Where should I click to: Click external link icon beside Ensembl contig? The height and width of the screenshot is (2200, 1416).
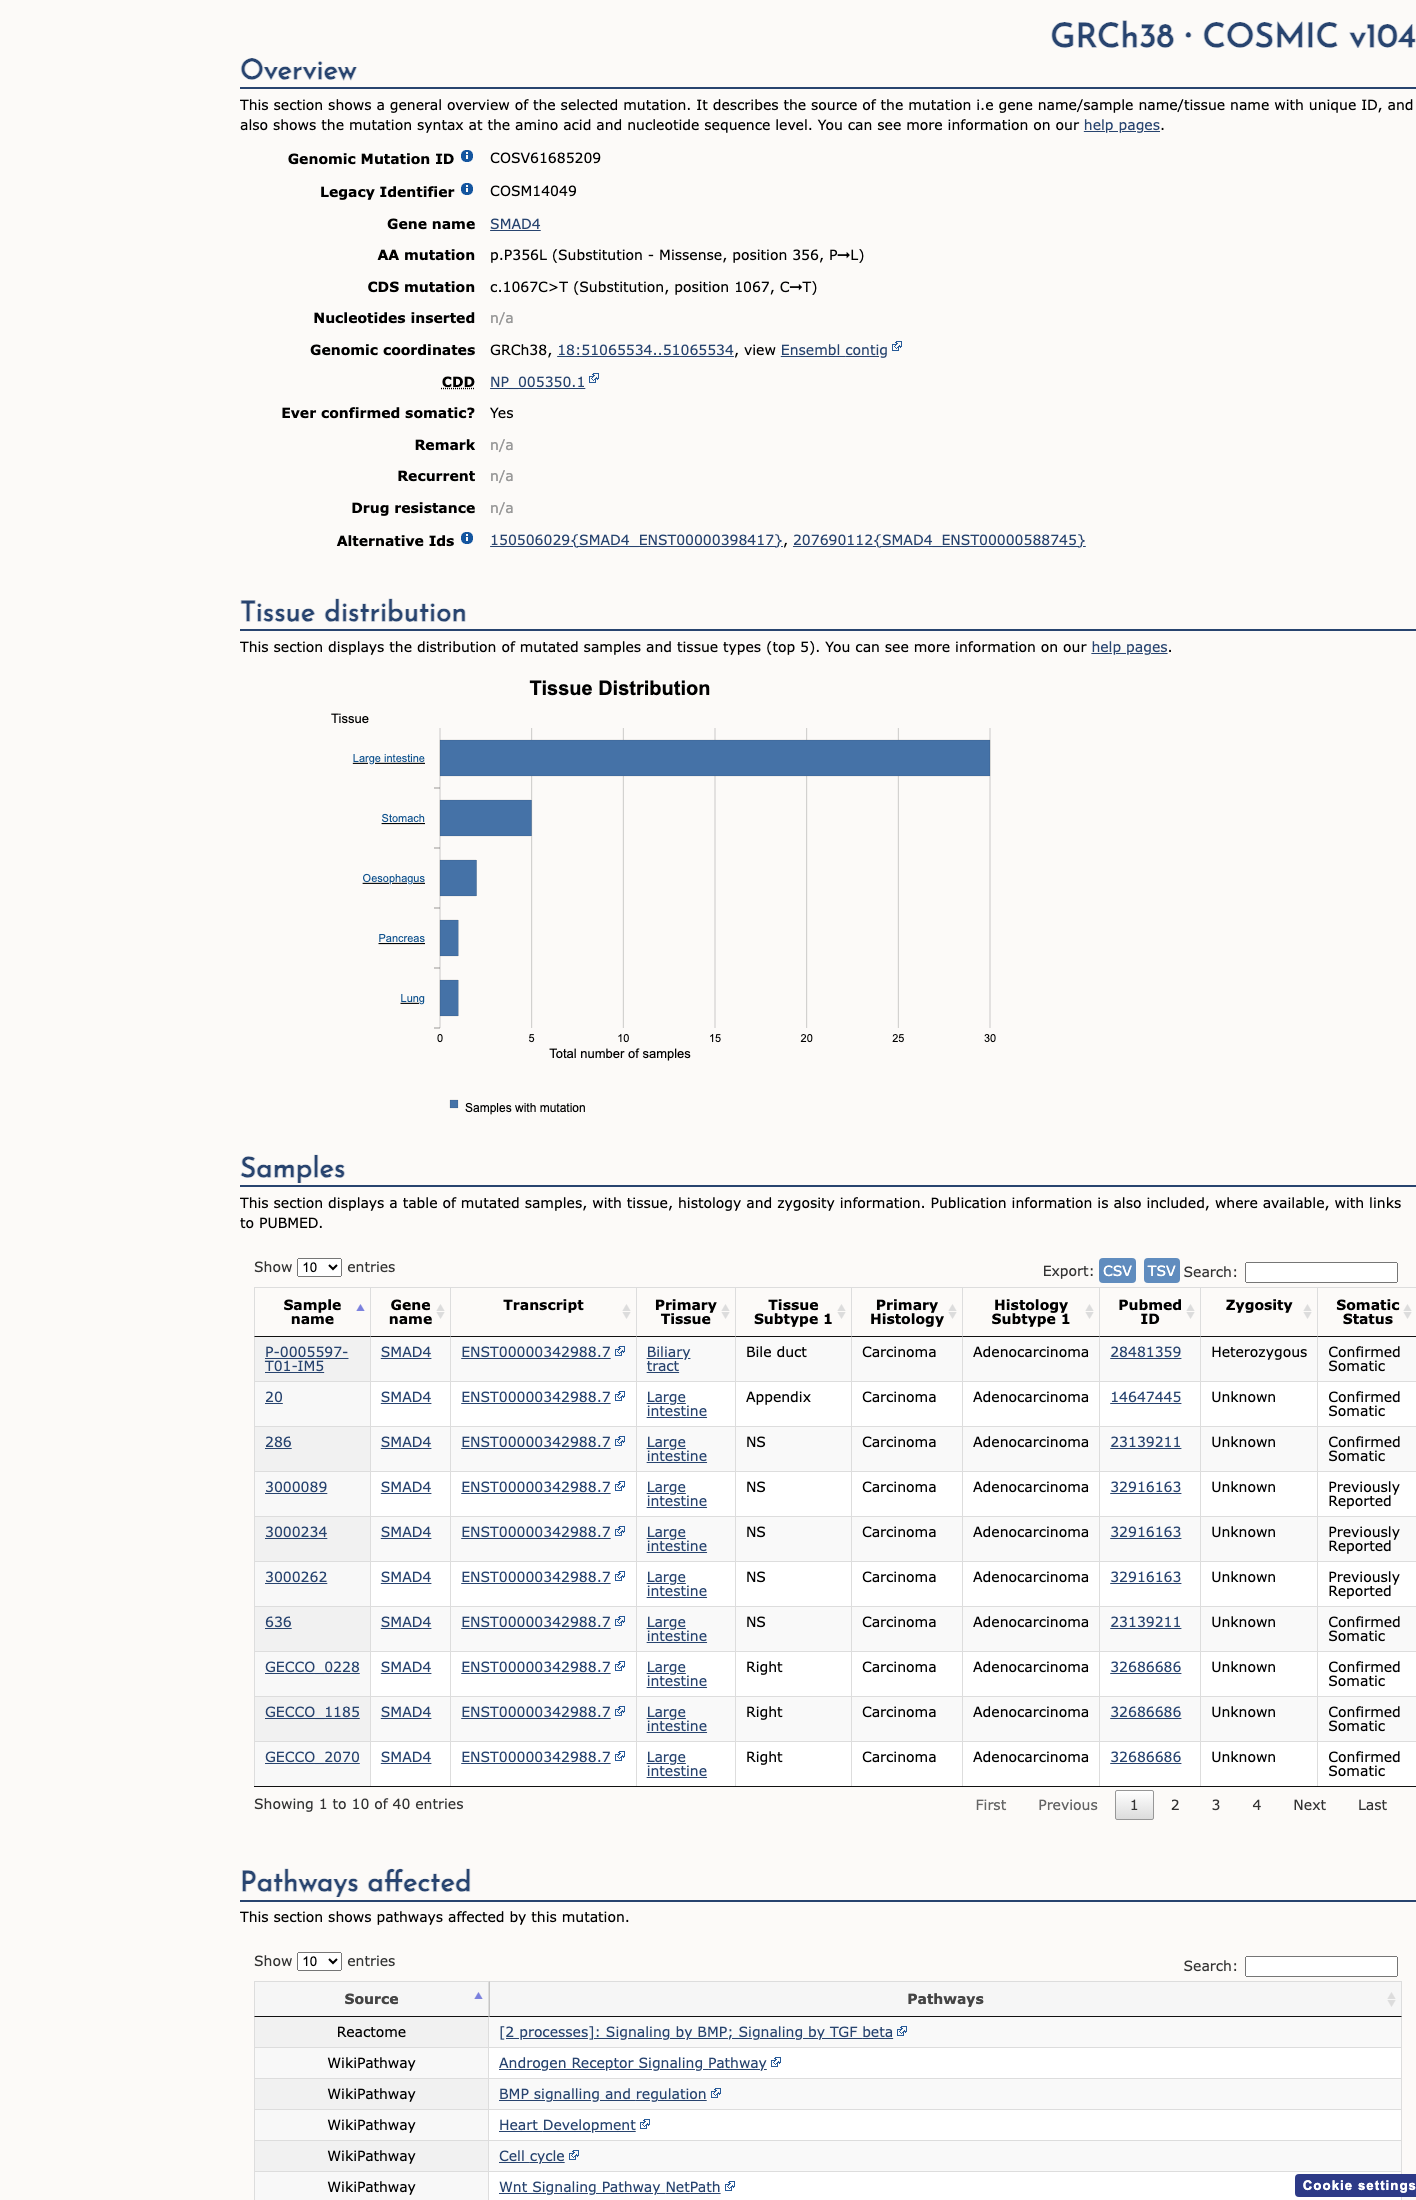[897, 347]
